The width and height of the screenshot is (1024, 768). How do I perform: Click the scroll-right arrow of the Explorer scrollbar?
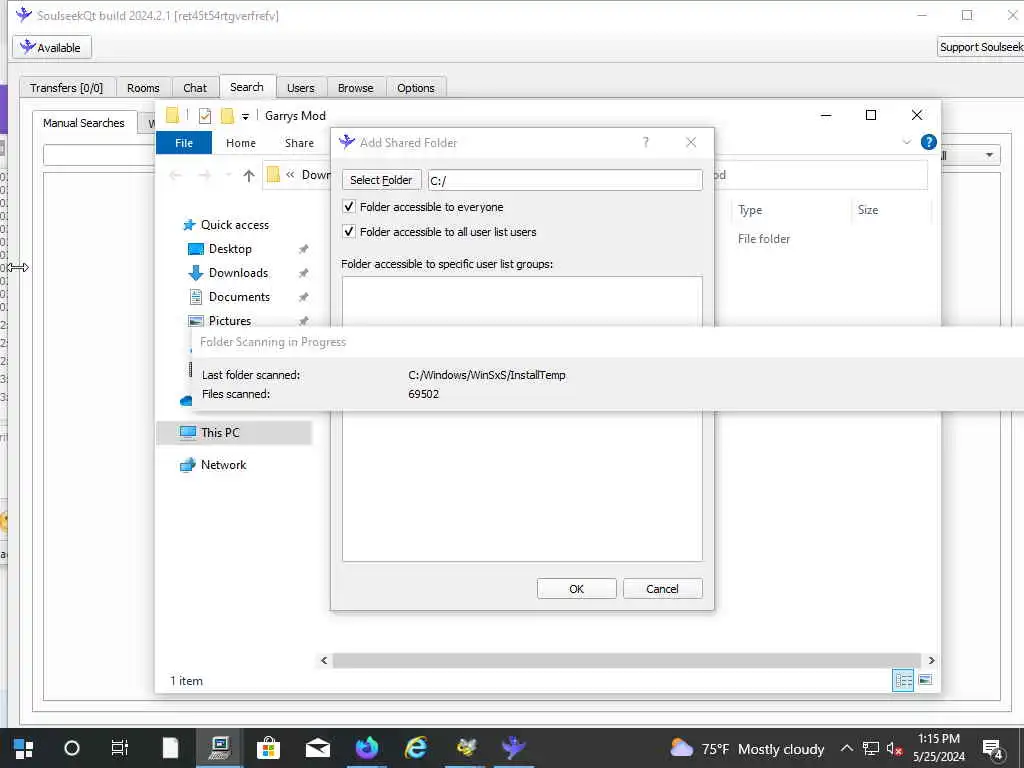(x=931, y=661)
